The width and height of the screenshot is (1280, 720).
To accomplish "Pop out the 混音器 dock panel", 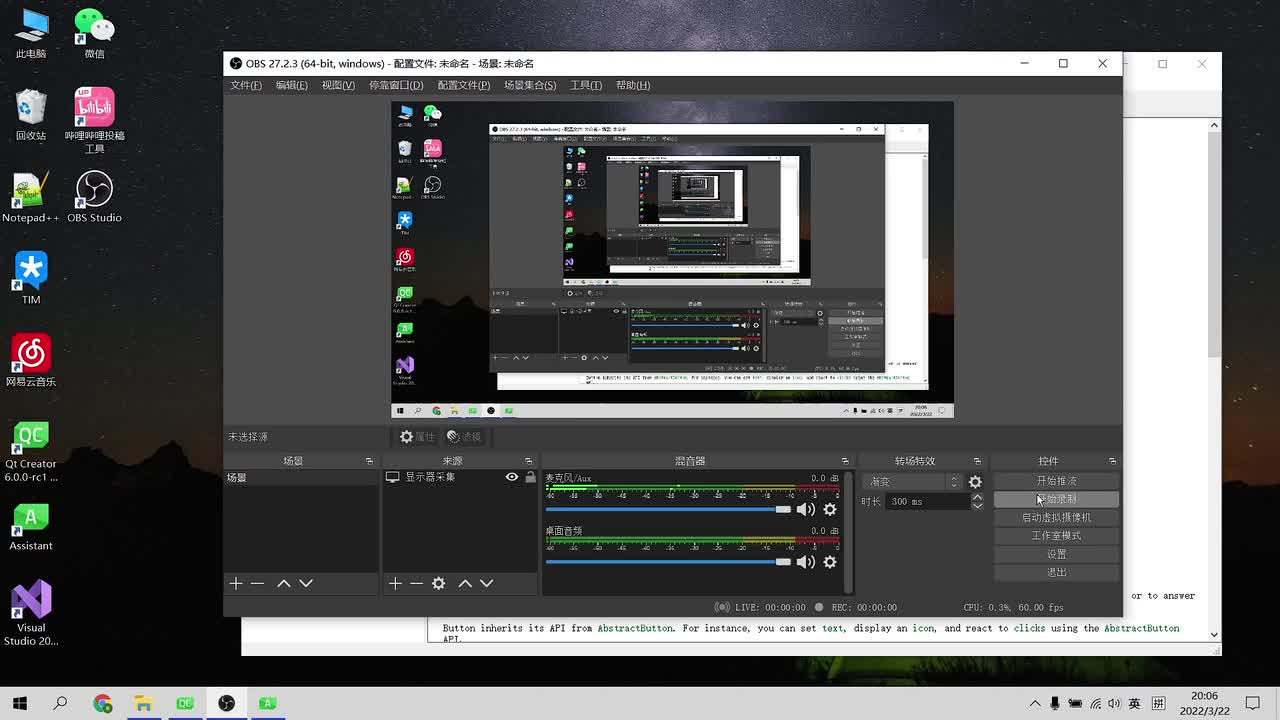I will 845,461.
